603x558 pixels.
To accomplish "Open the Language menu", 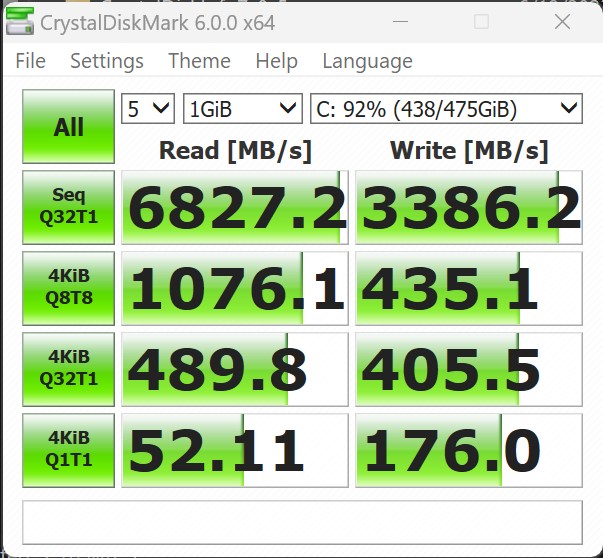I will coord(367,61).
